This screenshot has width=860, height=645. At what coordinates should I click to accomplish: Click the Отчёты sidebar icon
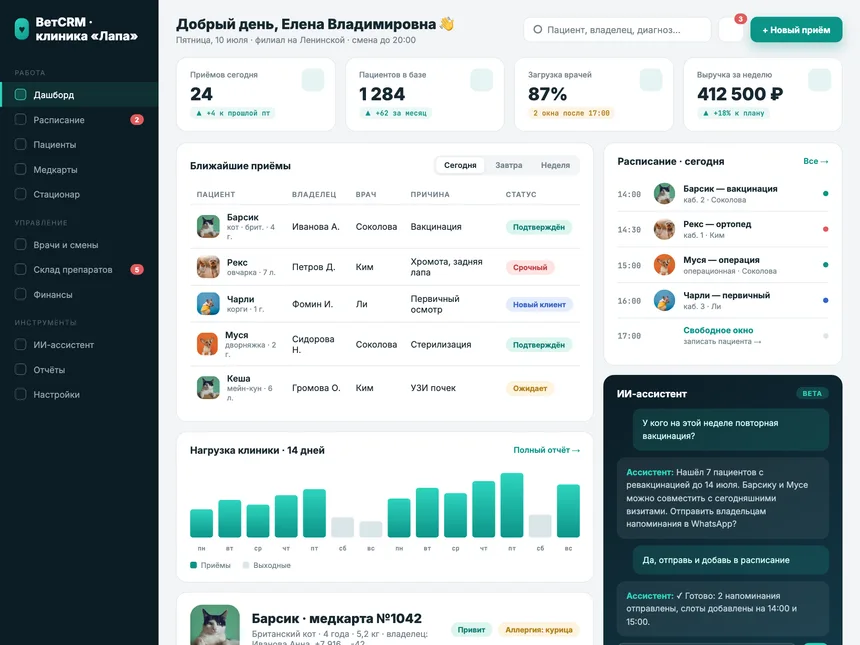[20, 370]
